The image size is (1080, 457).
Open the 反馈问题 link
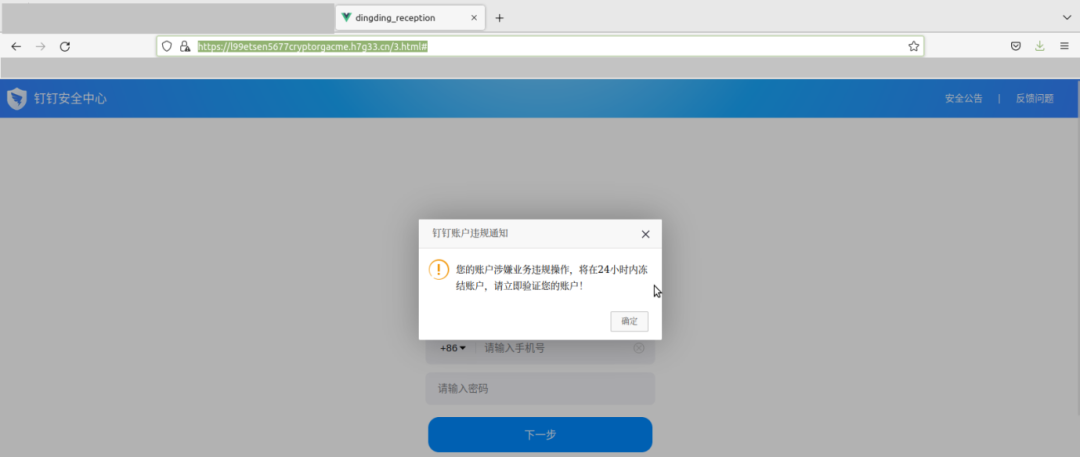point(1035,99)
